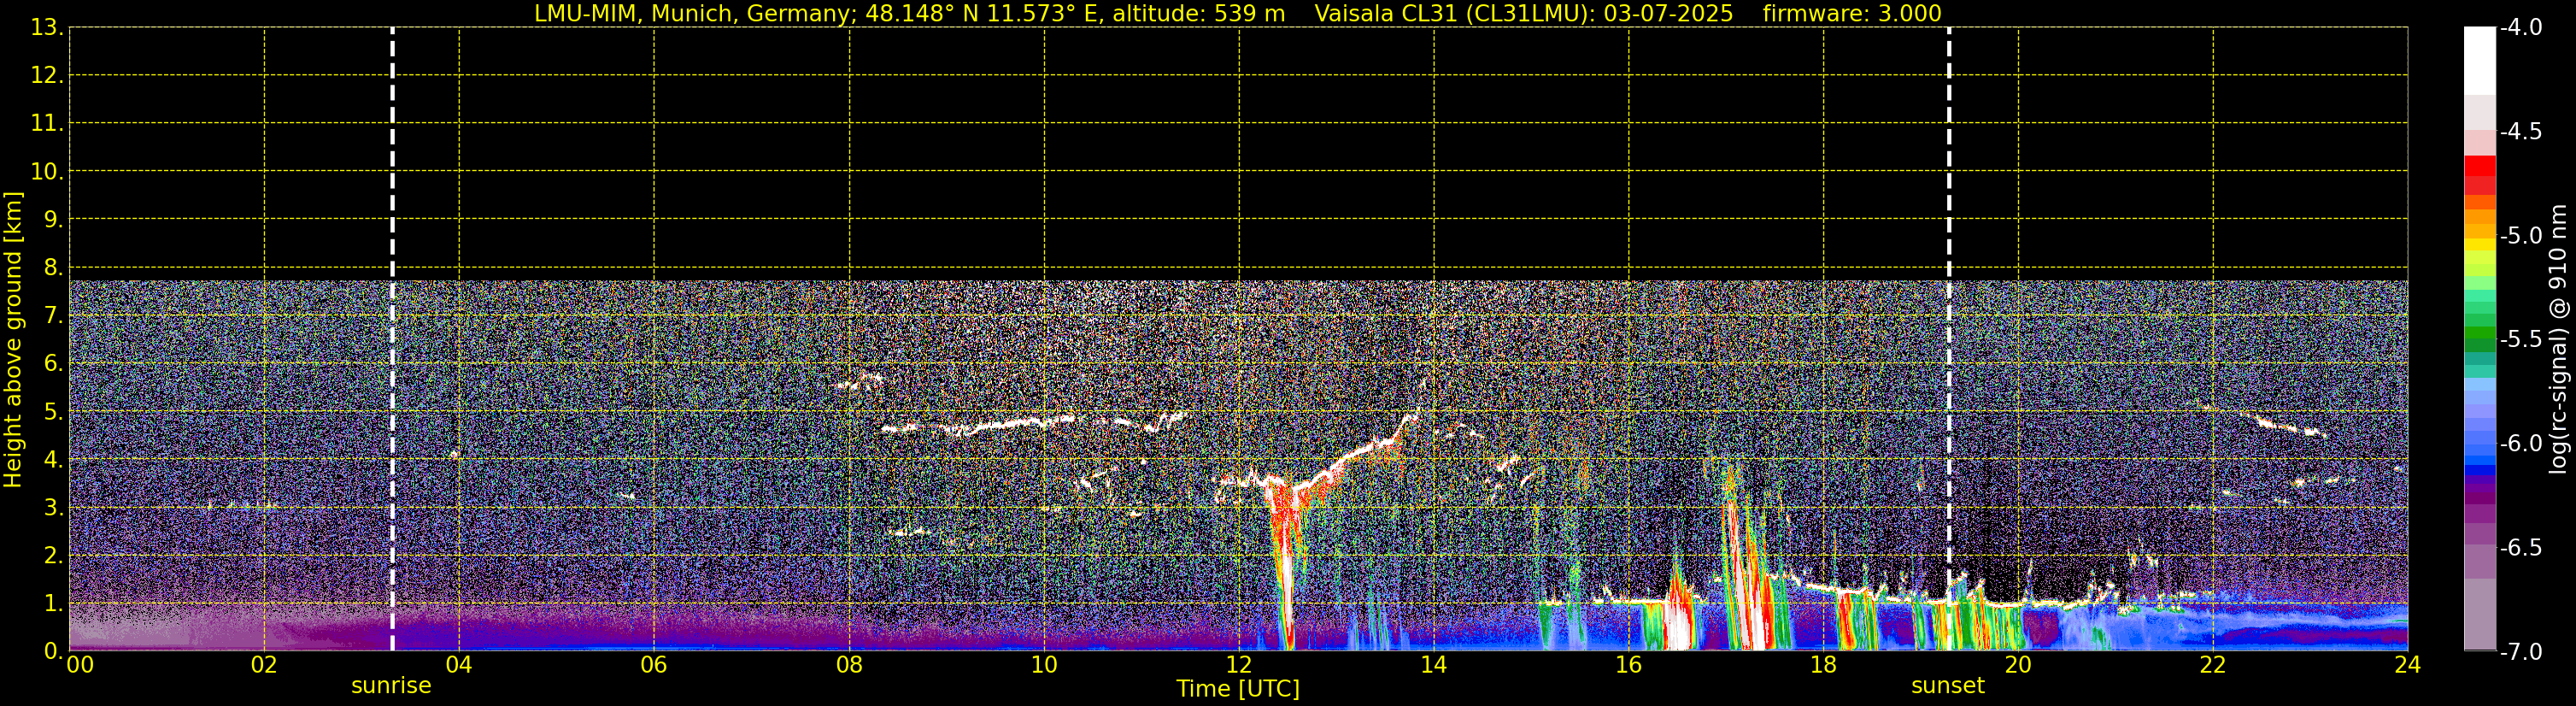
Task: Click the colorbar tick label '-4.5'
Action: [x=2520, y=132]
